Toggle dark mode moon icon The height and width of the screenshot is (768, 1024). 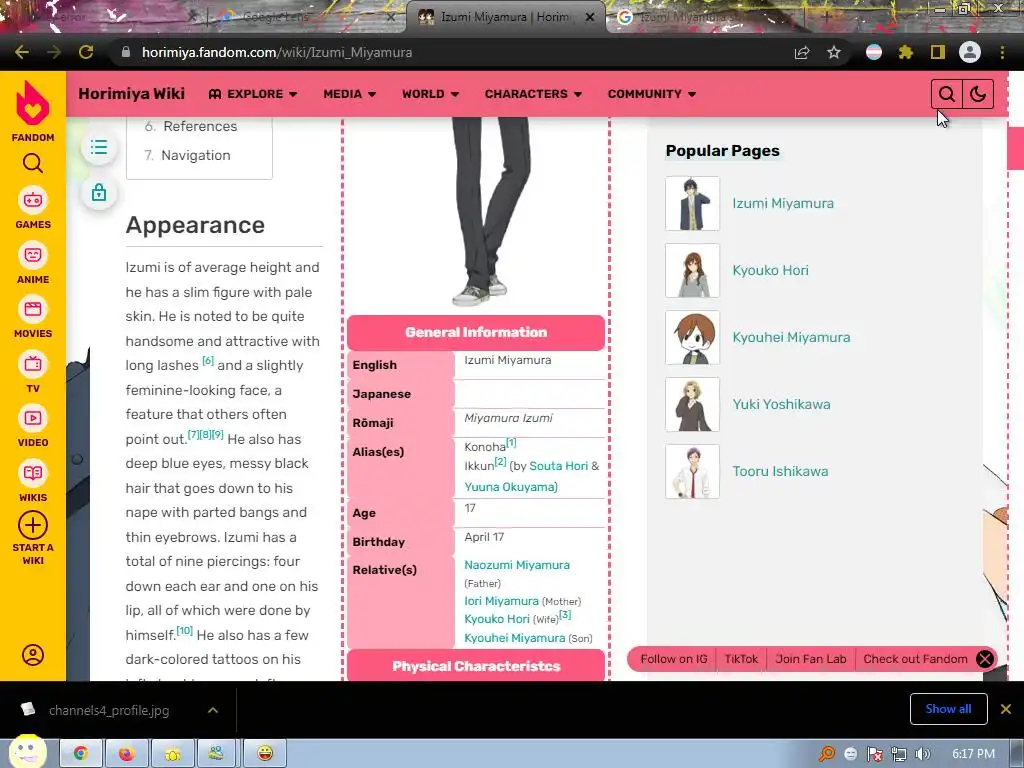point(978,94)
